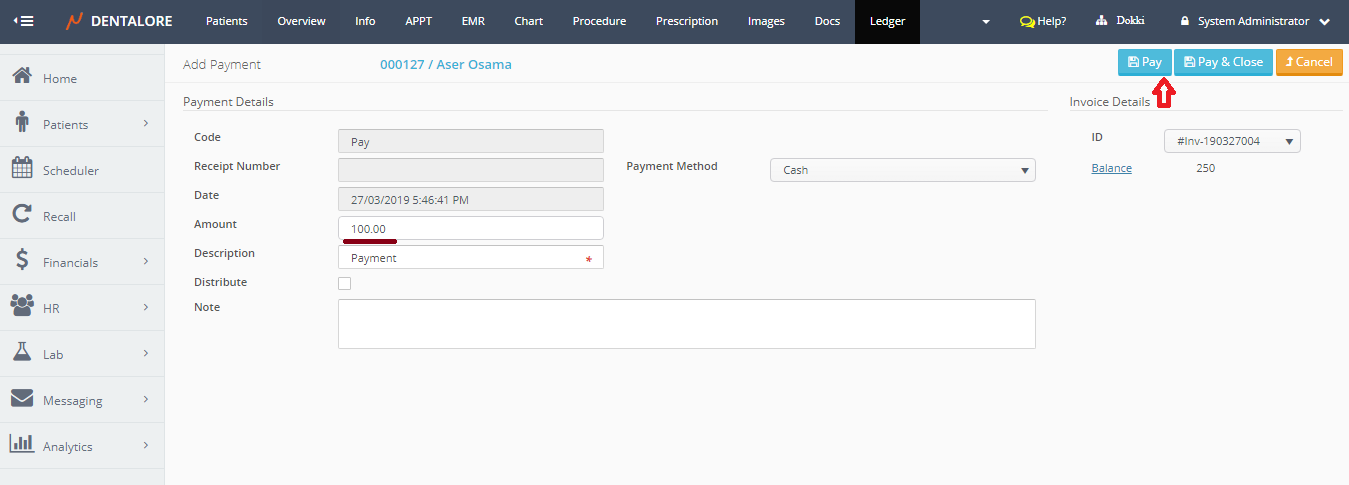Click the Scheduler calendar icon
This screenshot has width=1349, height=485.
click(22, 169)
